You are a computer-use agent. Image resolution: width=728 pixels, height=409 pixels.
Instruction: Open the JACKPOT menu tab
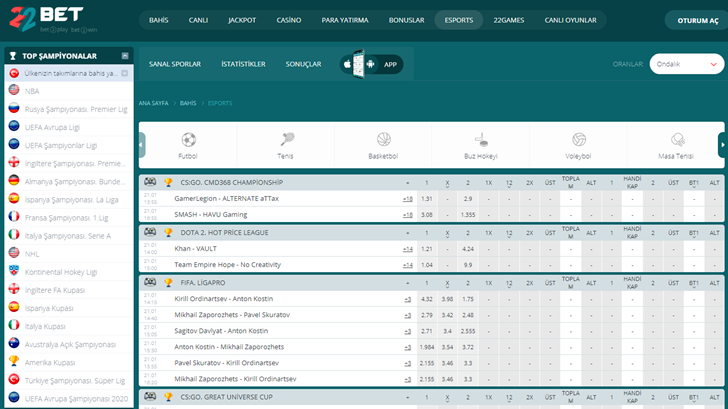(242, 20)
